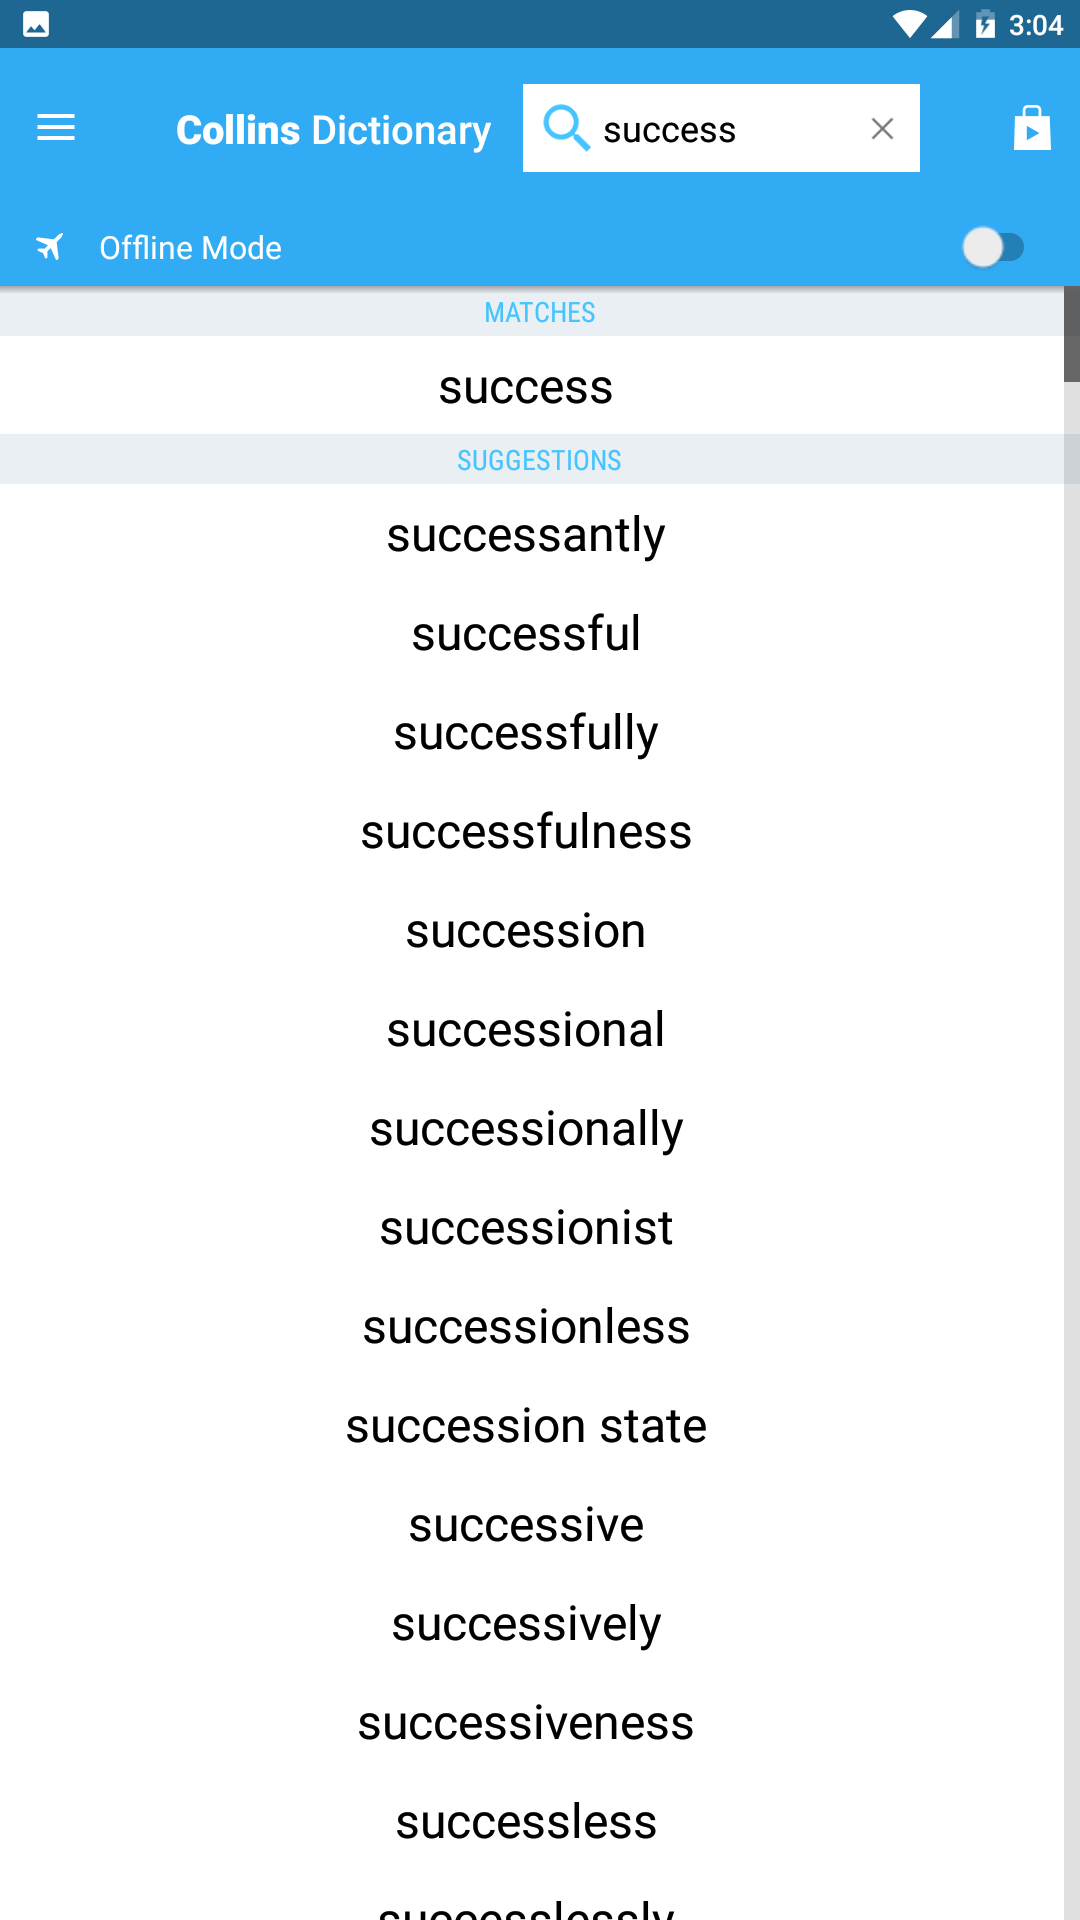
Task: Choose "successfully" from suggestions
Action: point(526,733)
